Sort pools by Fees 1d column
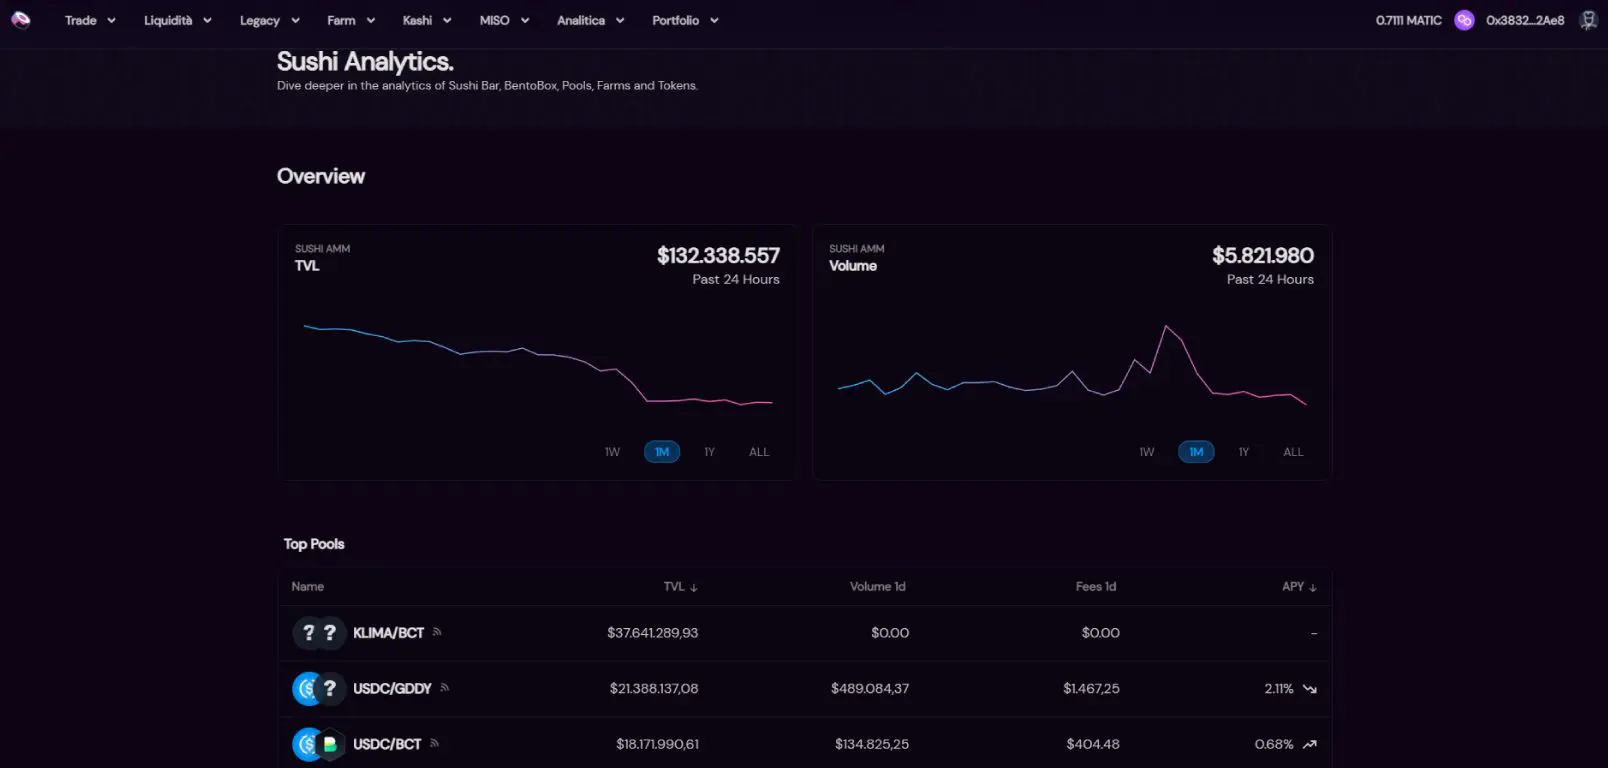 [x=1096, y=587]
